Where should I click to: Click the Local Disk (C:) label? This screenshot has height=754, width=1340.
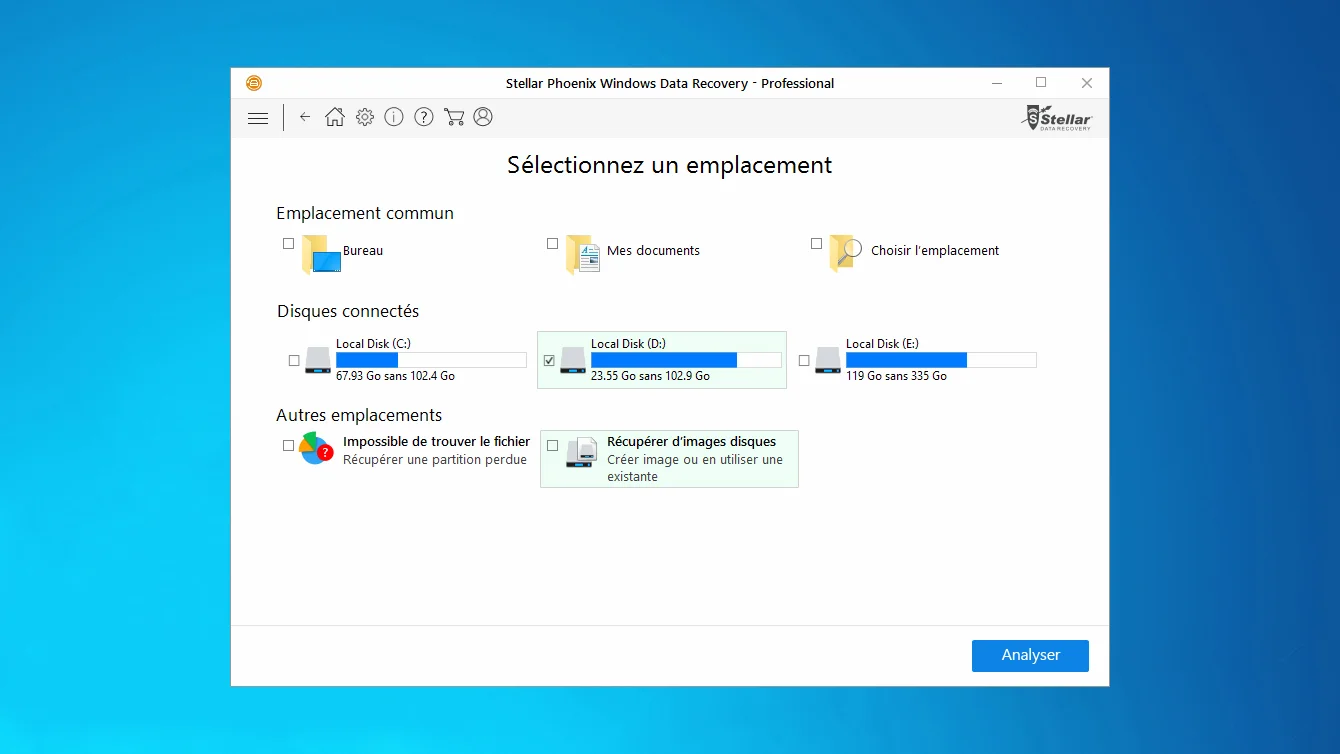pos(373,343)
